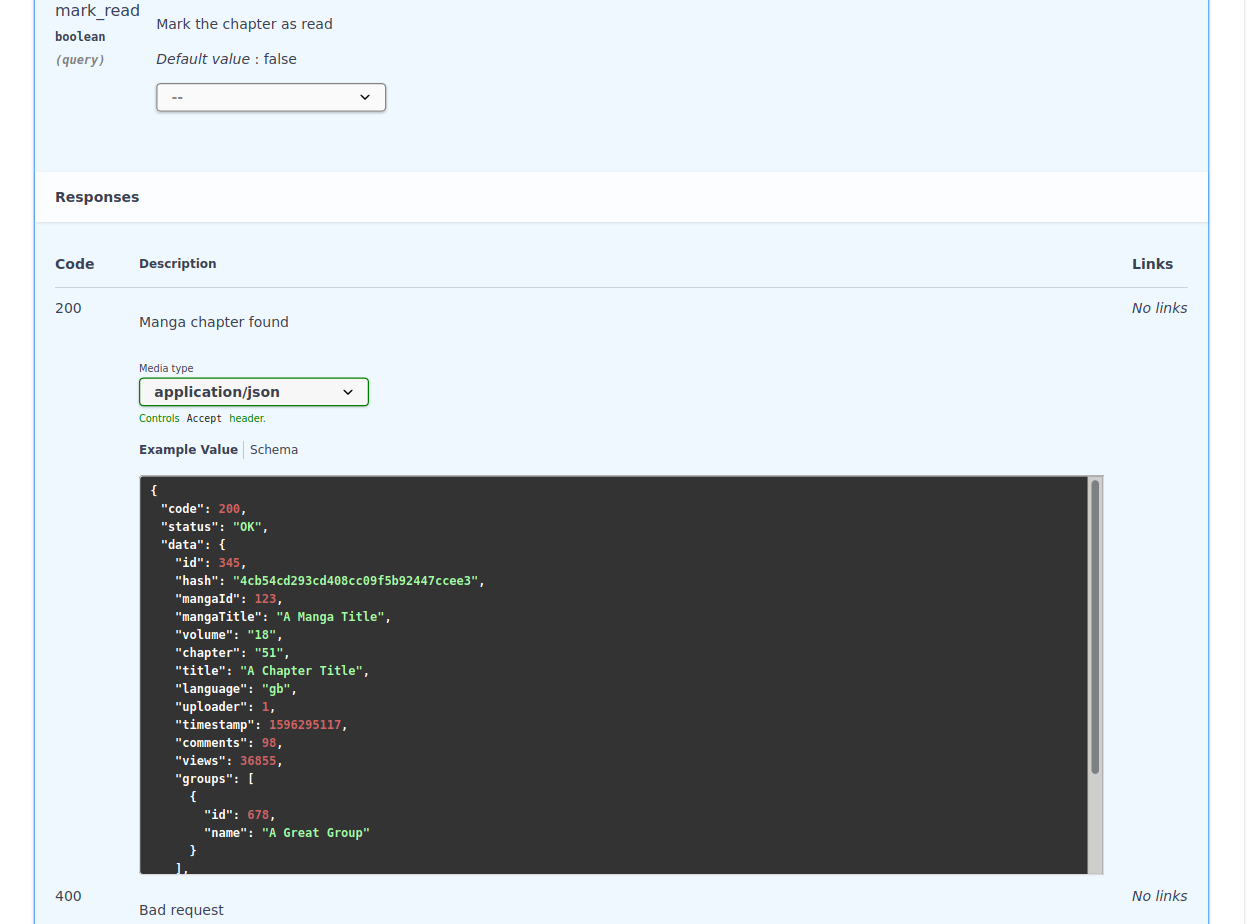The width and height of the screenshot is (1252, 924).
Task: Click the Links column header
Action: click(x=1152, y=264)
